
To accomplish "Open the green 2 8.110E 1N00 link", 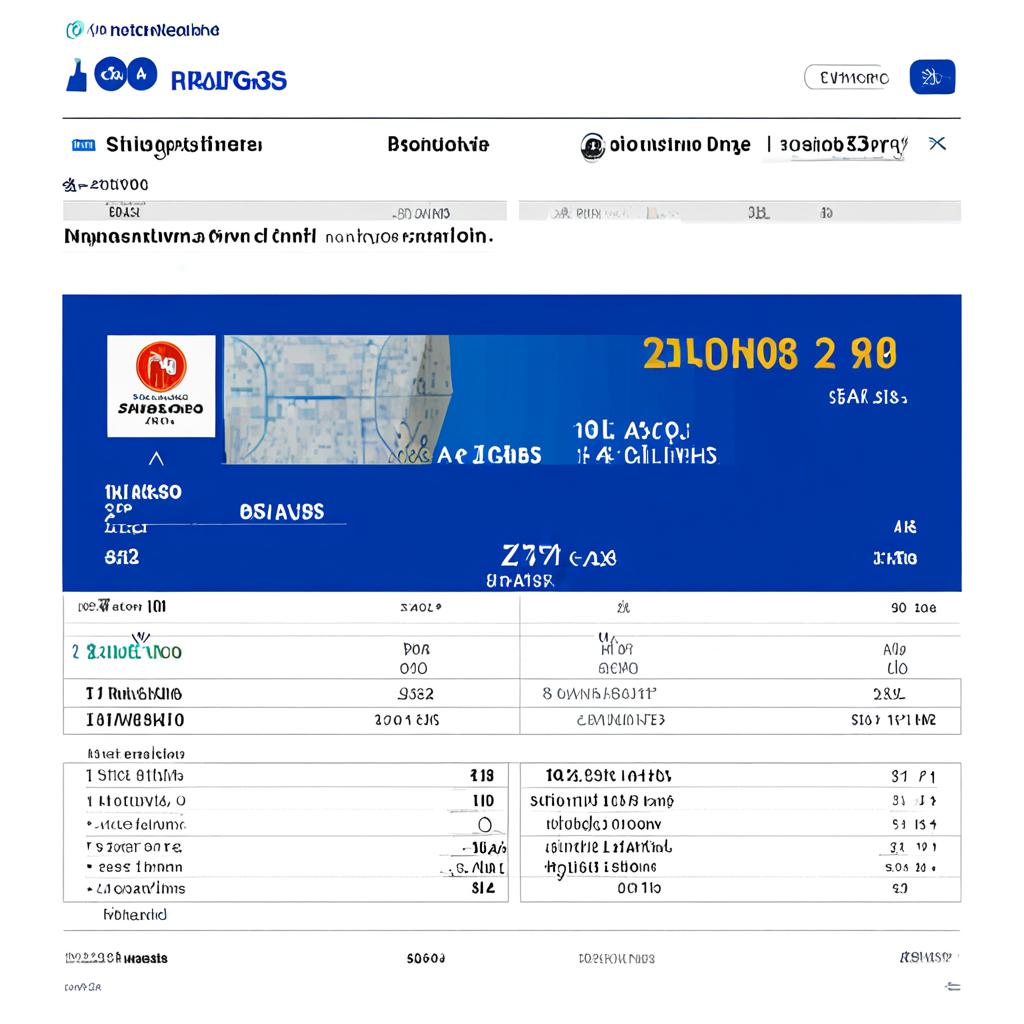I will coord(127,651).
